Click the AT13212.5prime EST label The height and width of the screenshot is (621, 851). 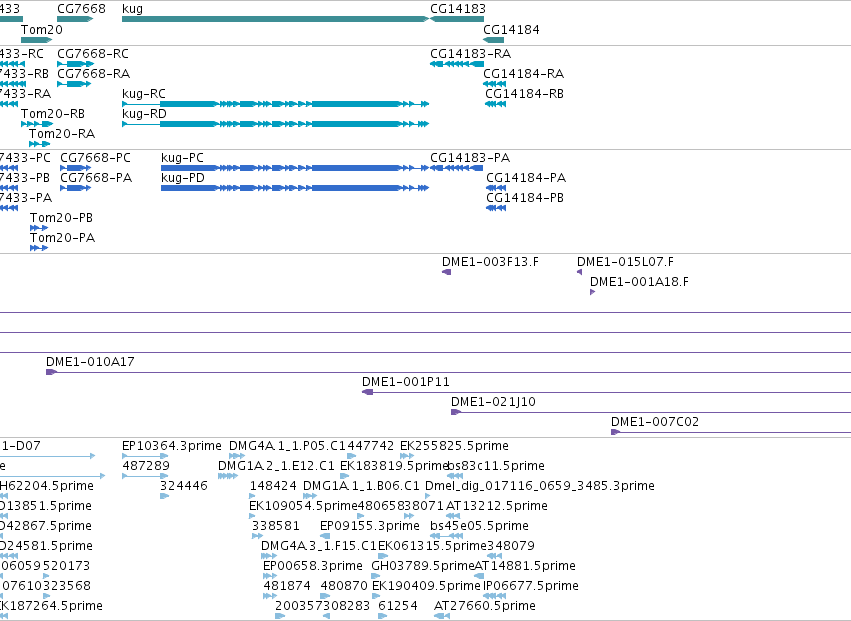click(497, 505)
